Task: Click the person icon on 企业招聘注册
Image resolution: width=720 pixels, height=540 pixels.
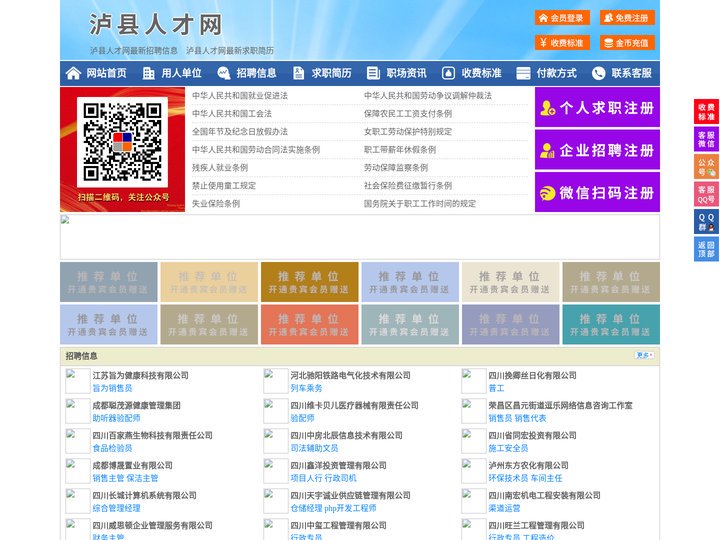Action: tap(547, 150)
